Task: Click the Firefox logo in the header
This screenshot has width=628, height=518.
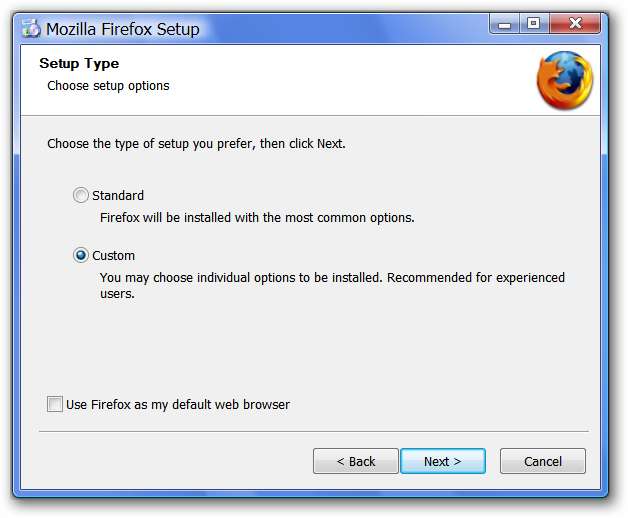Action: point(564,80)
